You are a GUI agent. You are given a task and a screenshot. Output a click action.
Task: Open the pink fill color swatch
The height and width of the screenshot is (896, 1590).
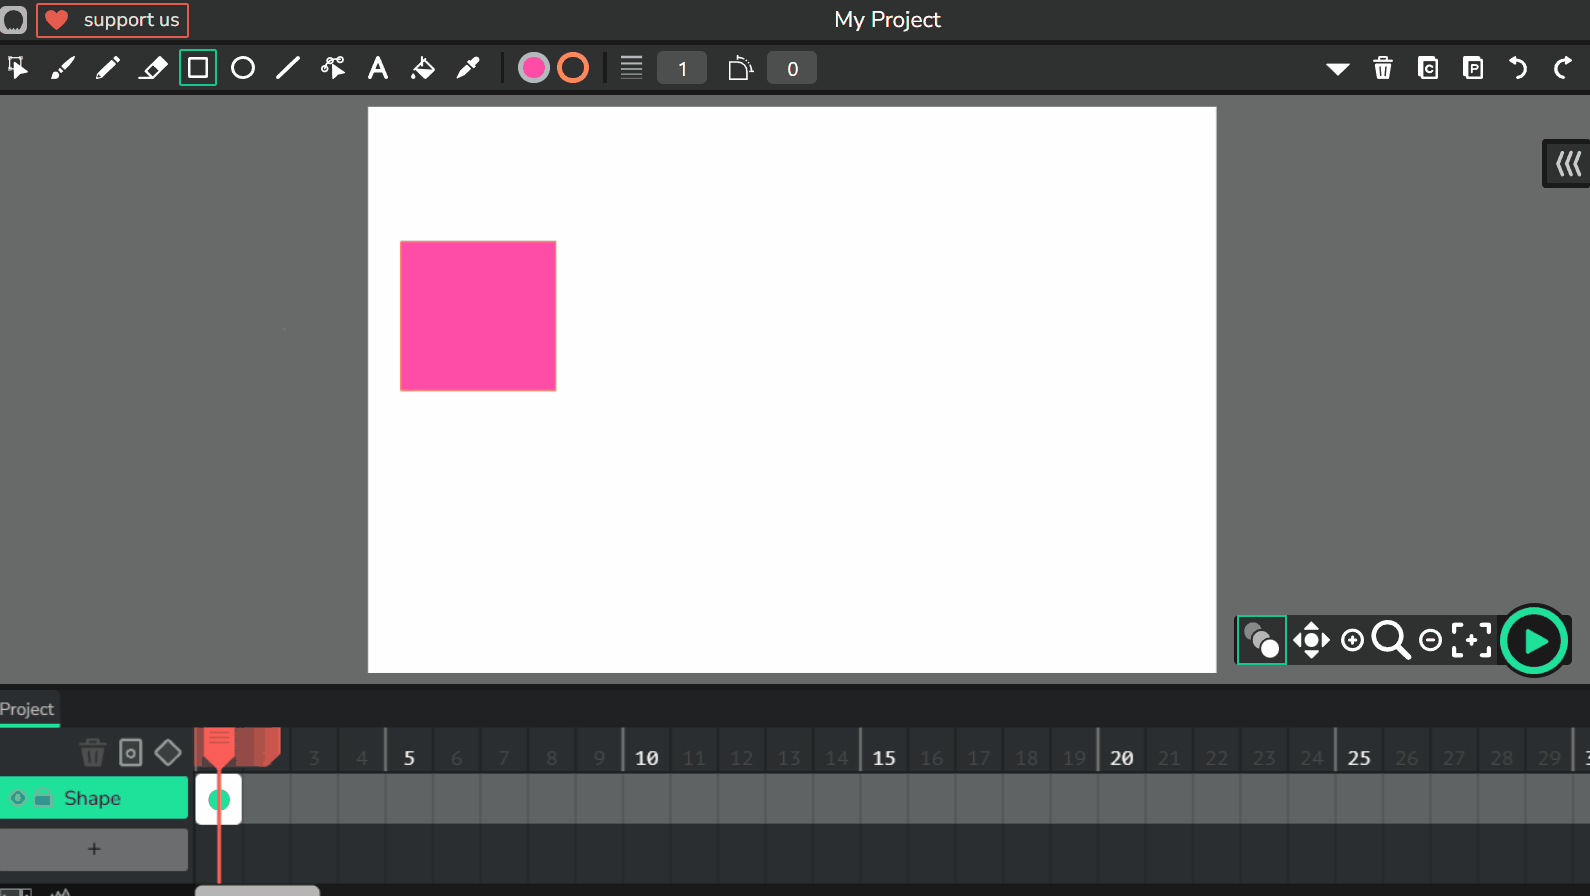534,68
